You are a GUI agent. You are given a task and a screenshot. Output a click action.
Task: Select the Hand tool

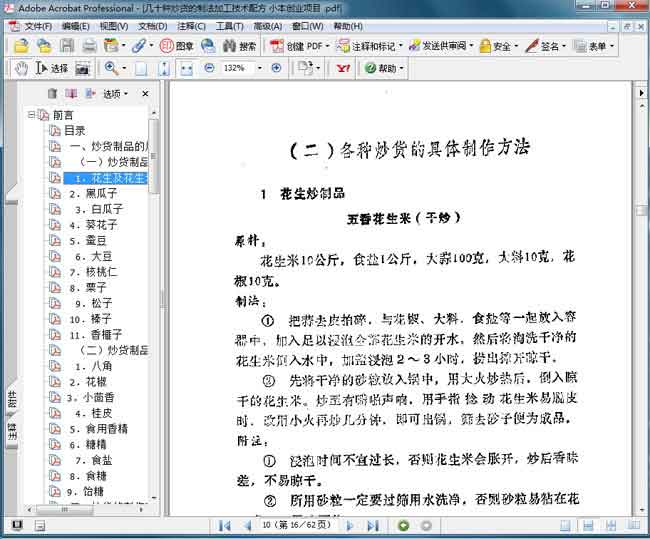(21, 68)
